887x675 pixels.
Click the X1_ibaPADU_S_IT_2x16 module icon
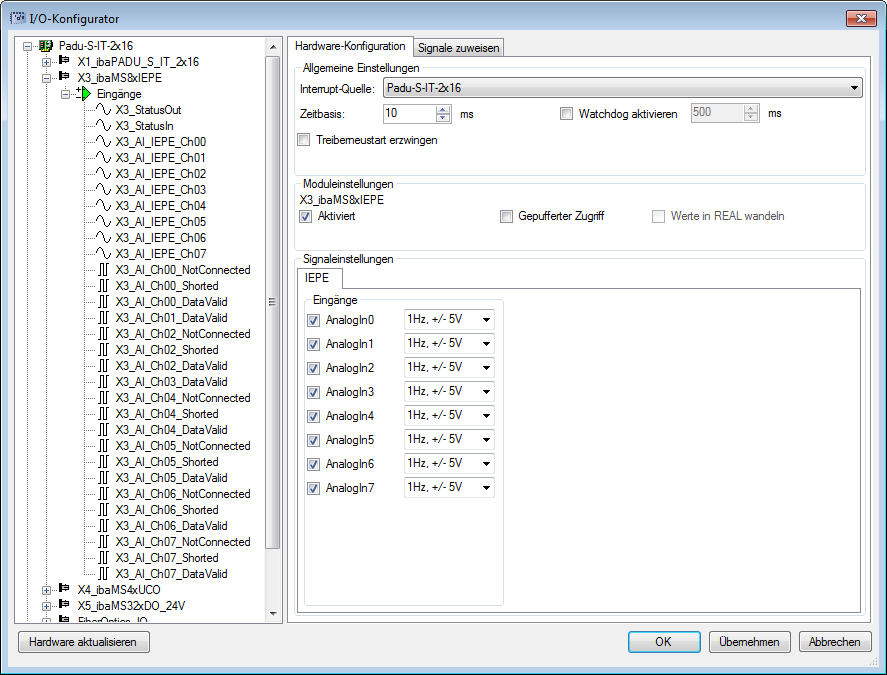click(x=64, y=62)
